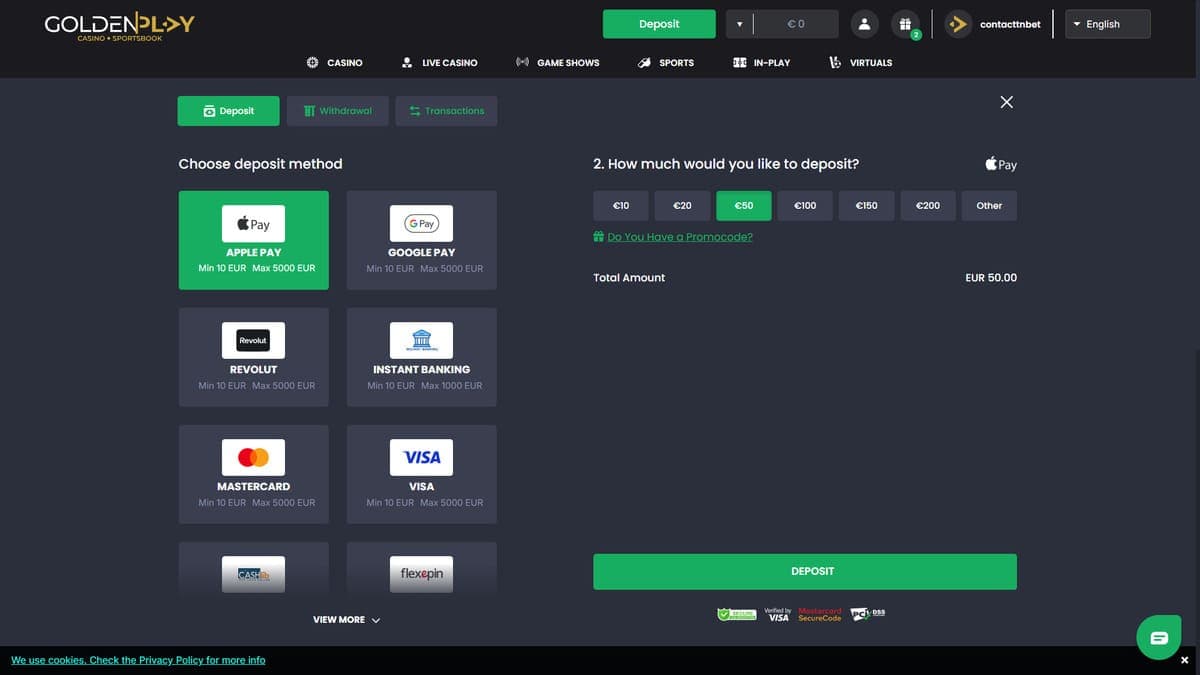Click the PCI DSS badge
This screenshot has height=675, width=1200.
coord(867,613)
